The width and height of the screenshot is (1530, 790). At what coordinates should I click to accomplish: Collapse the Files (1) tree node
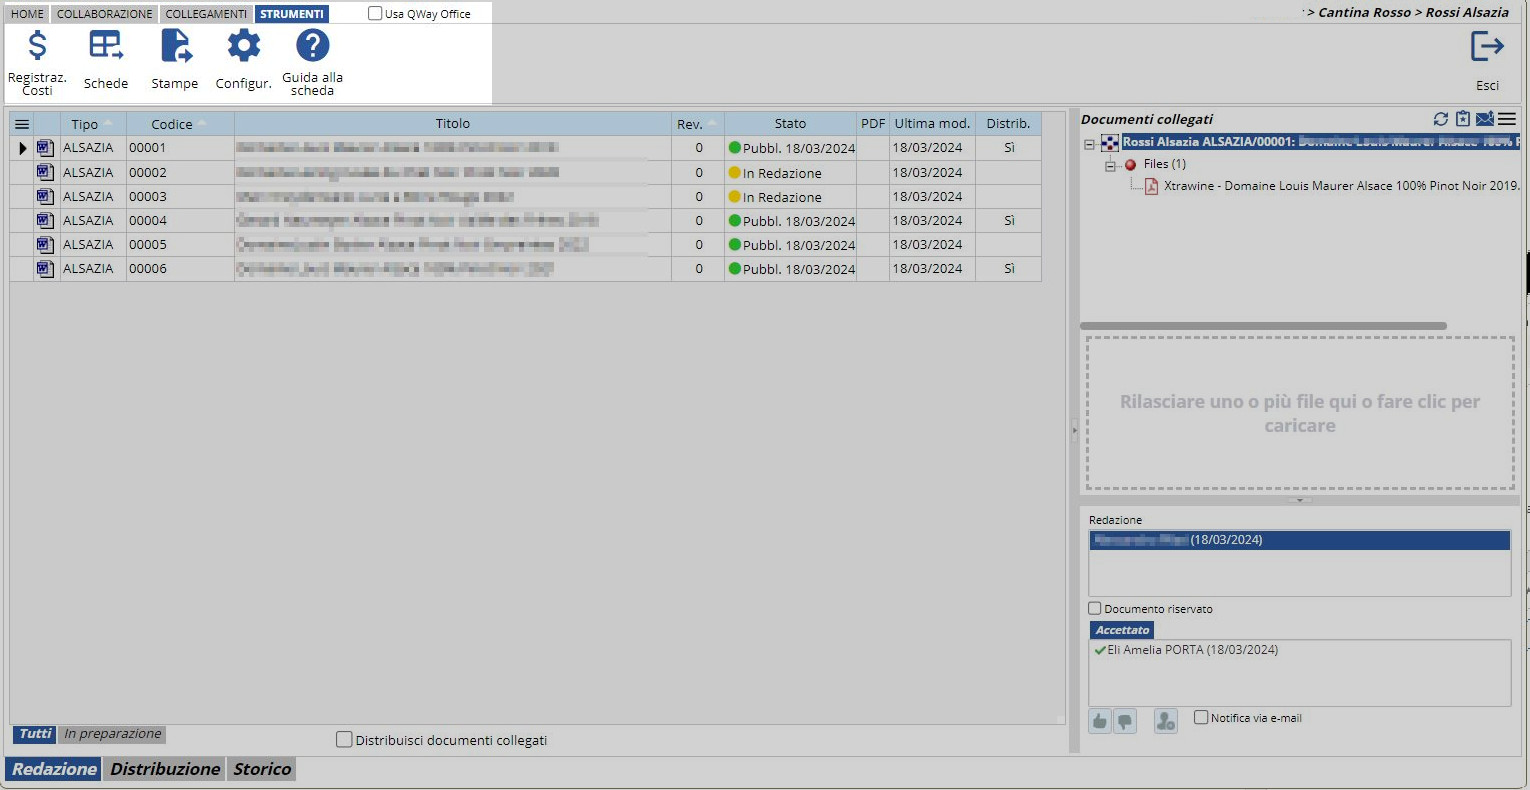pos(1109,166)
